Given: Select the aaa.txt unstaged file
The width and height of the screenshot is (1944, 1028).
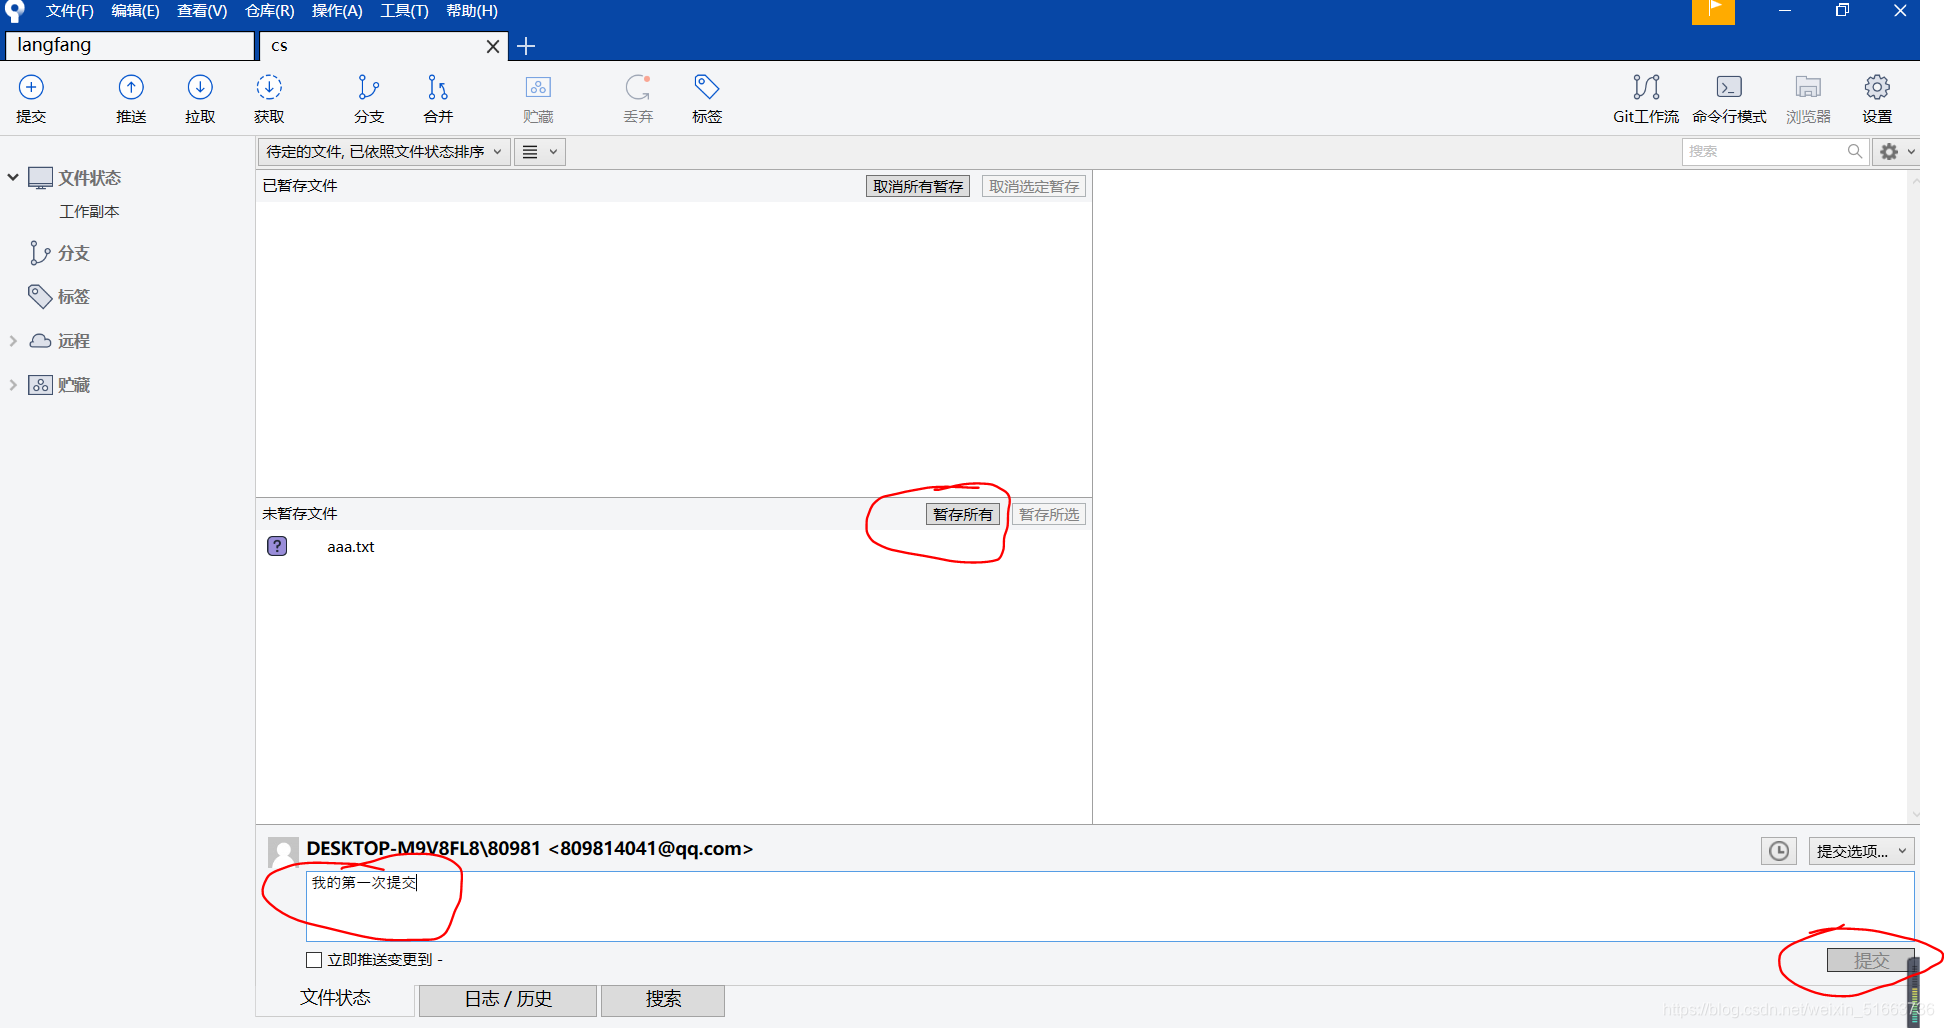Looking at the screenshot, I should (x=351, y=547).
